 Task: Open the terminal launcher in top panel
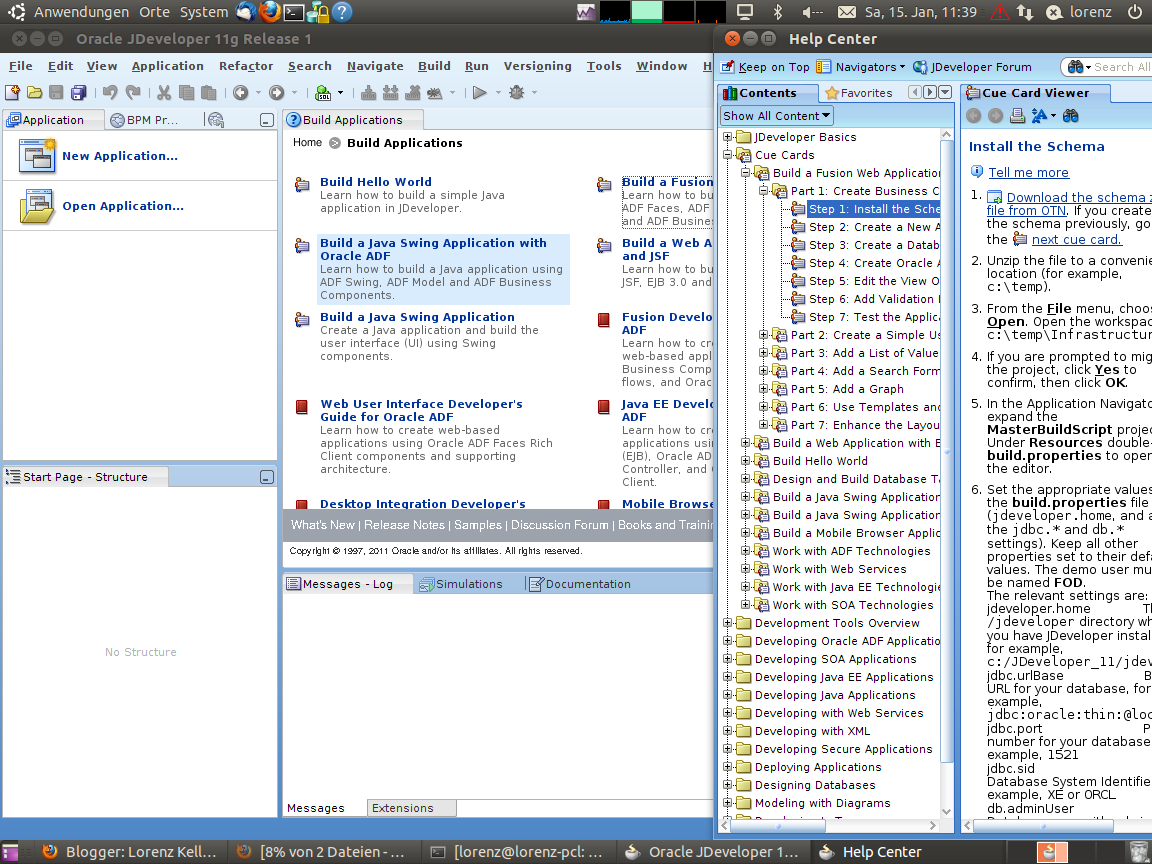[x=294, y=12]
